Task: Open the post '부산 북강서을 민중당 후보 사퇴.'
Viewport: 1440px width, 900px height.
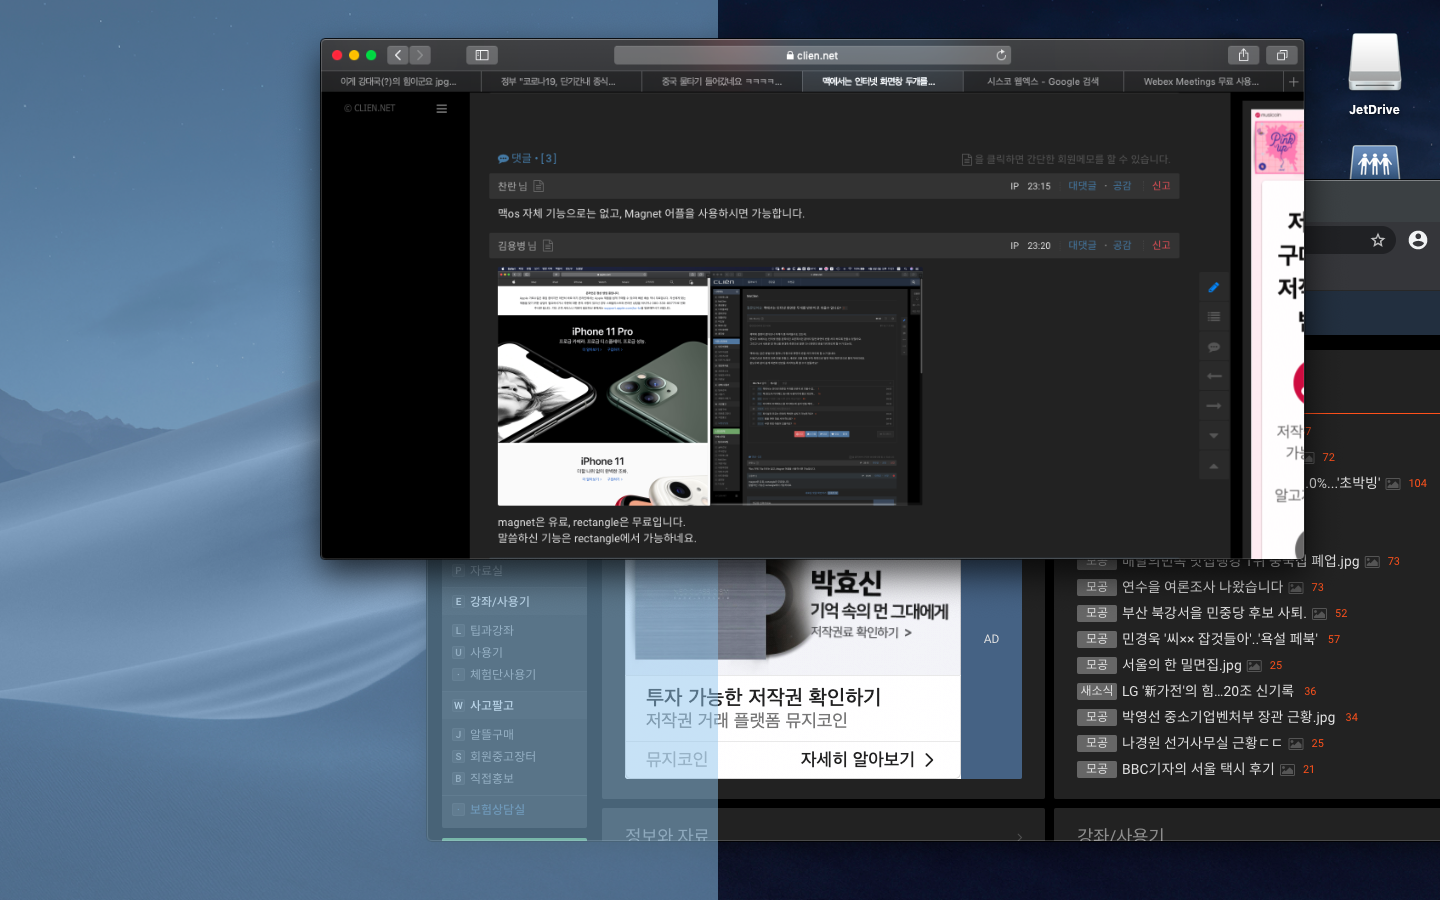Action: (1214, 613)
